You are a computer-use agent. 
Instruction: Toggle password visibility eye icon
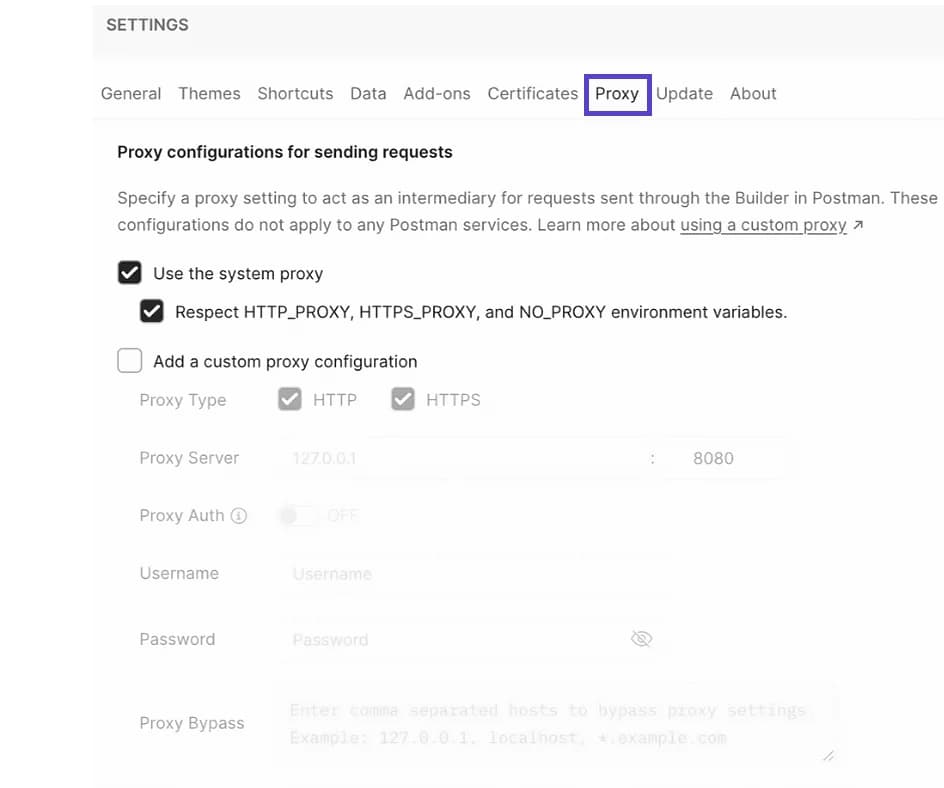coord(641,639)
